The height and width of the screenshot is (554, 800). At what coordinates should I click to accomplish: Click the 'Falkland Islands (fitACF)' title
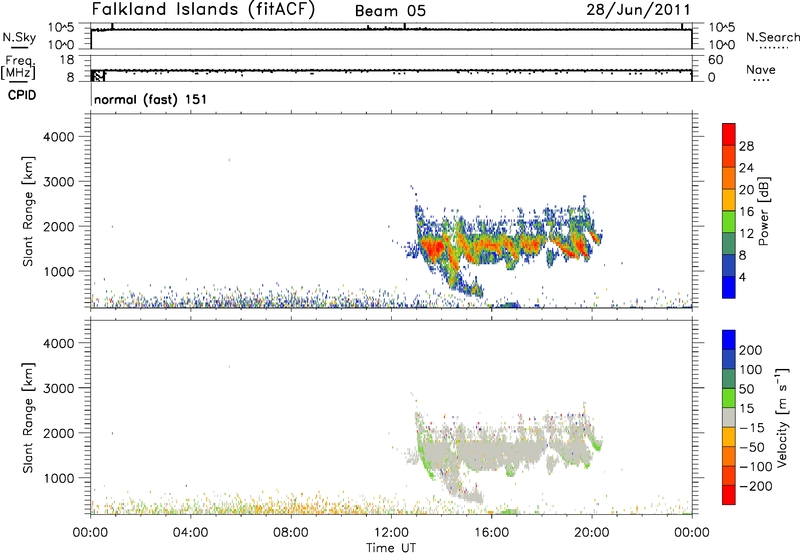click(203, 10)
